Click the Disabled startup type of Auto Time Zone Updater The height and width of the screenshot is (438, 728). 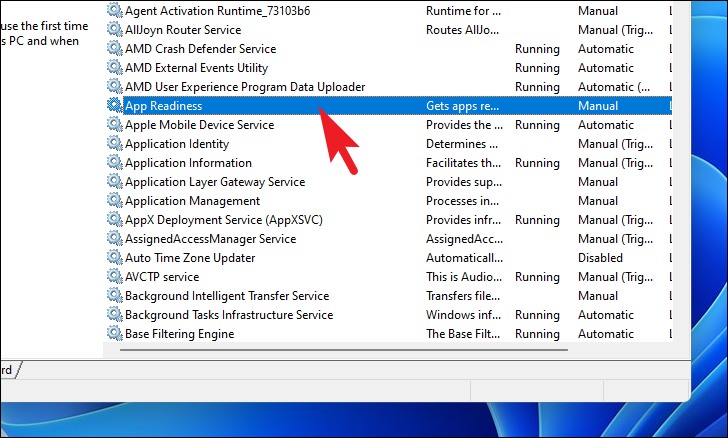coord(600,258)
